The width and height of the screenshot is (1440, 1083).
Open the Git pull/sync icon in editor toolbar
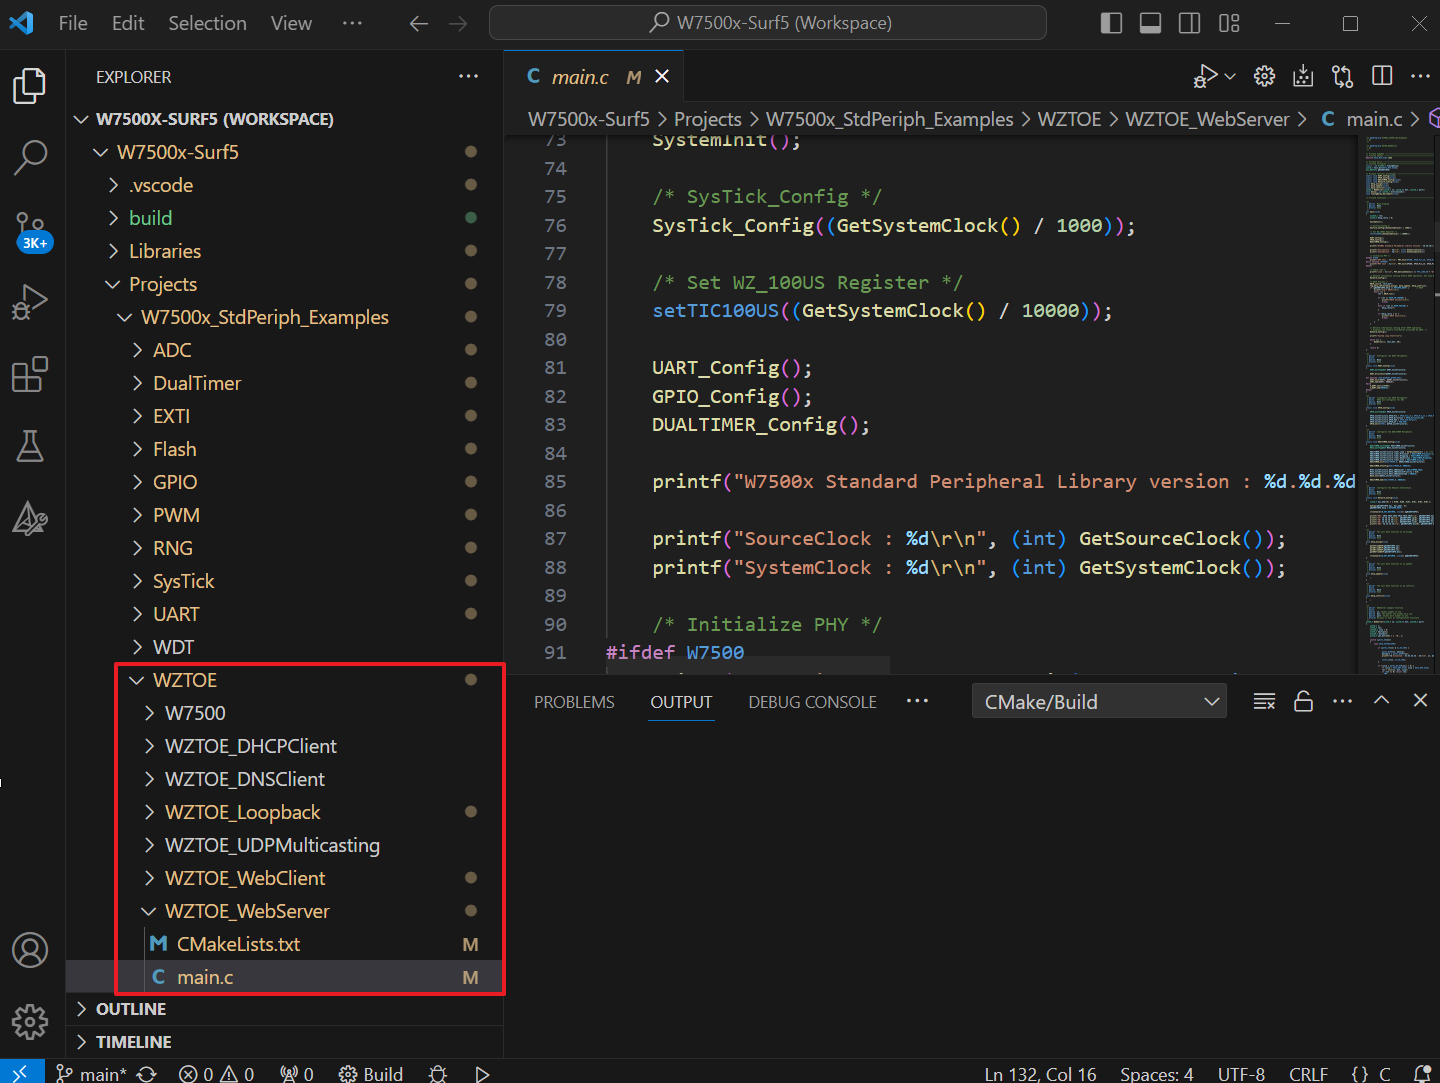click(x=1342, y=75)
